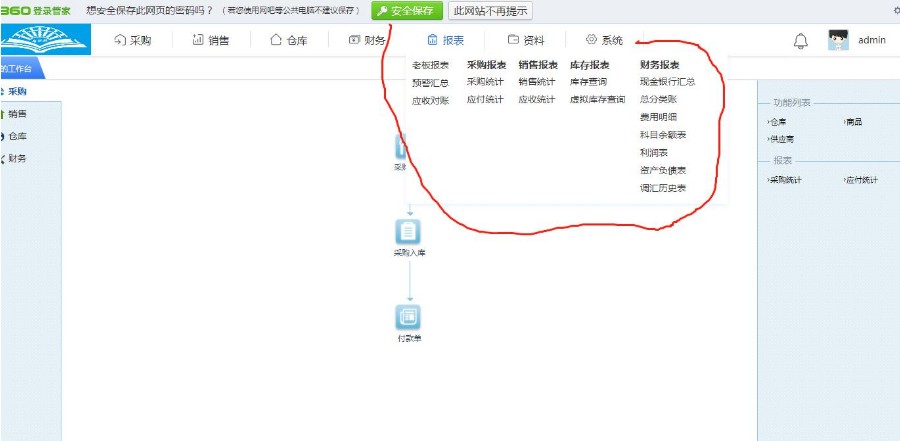The height and width of the screenshot is (441, 900).
Task: Open the 资料 top navigation menu
Action: pyautogui.click(x=526, y=41)
